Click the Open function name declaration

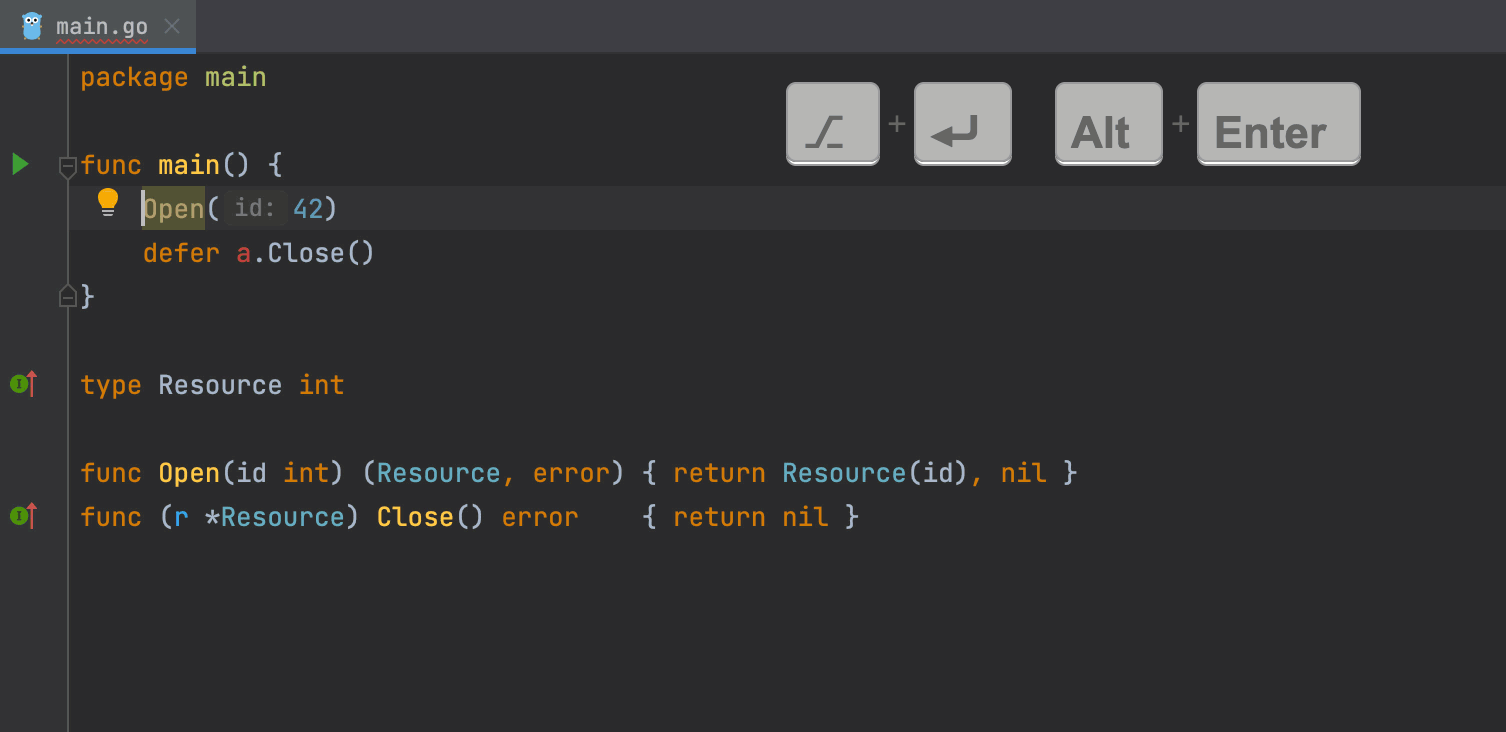tap(189, 473)
